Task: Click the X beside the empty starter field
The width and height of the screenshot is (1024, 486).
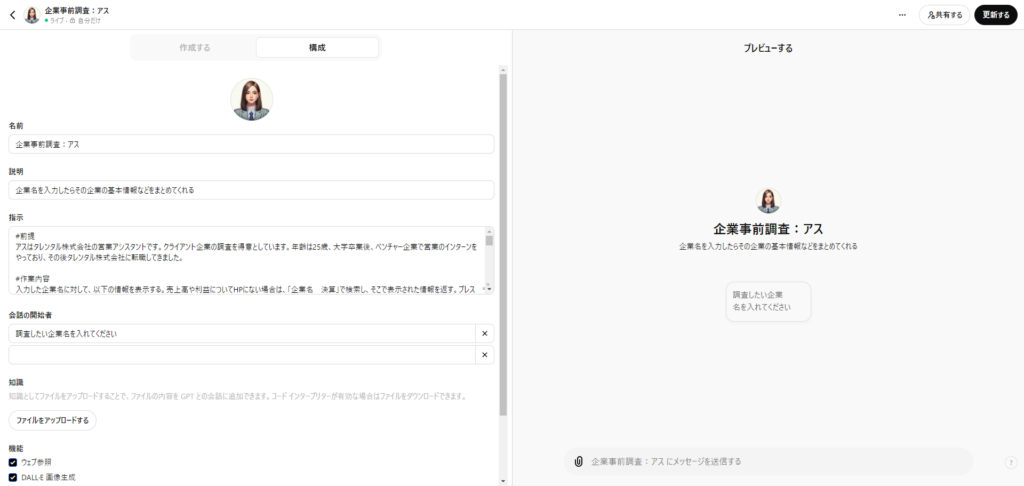Action: click(484, 355)
